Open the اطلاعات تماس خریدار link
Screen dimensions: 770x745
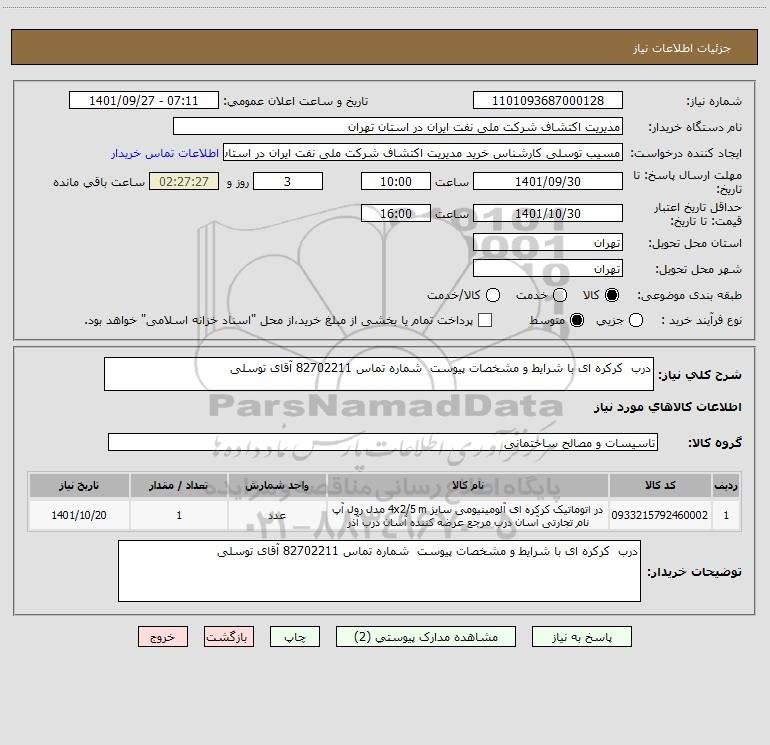coord(165,153)
